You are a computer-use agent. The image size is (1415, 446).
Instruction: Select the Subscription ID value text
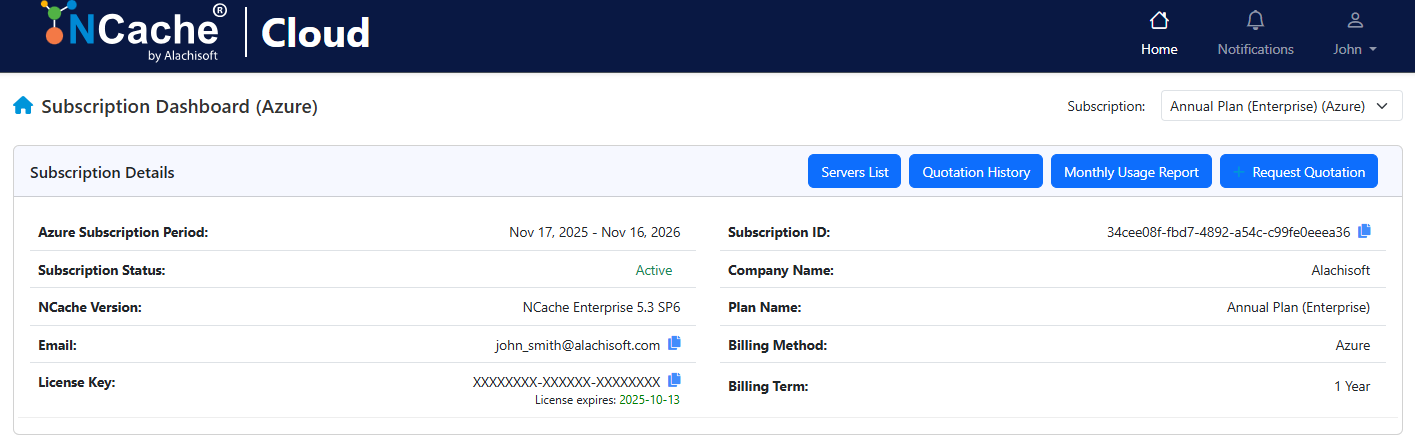(x=1228, y=232)
